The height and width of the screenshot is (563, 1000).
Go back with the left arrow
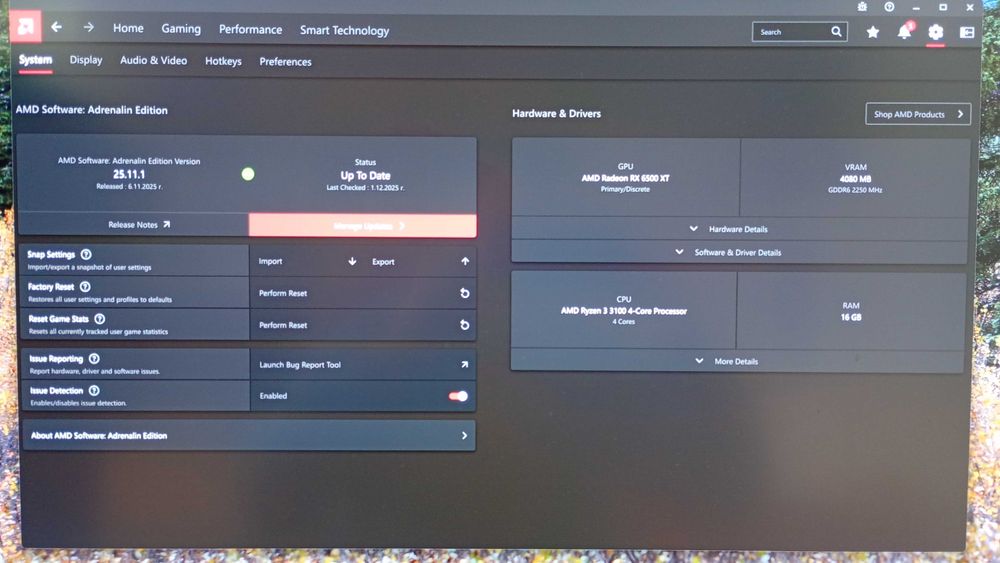57,27
